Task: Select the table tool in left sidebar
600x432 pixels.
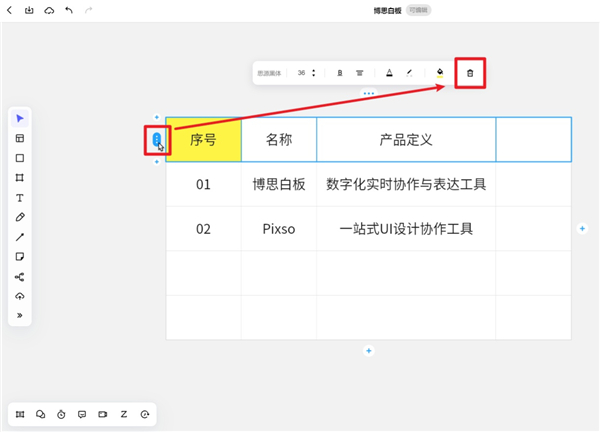Action: [x=20, y=139]
